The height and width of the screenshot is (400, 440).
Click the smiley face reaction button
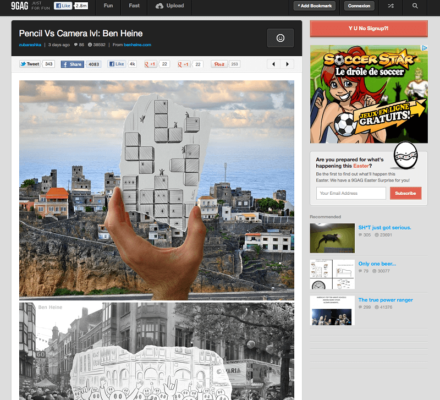tap(280, 38)
